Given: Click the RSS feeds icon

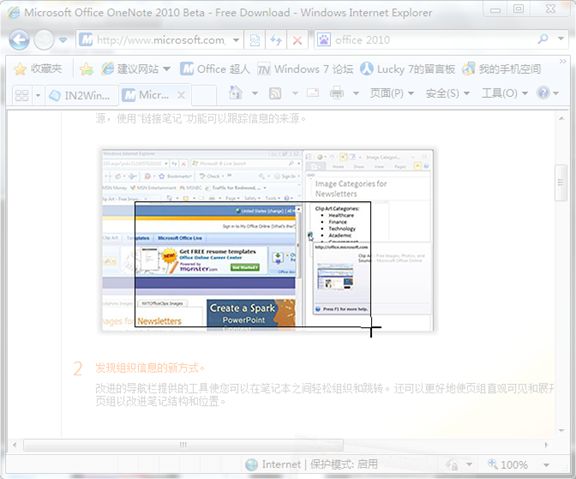Looking at the screenshot, I should [276, 93].
